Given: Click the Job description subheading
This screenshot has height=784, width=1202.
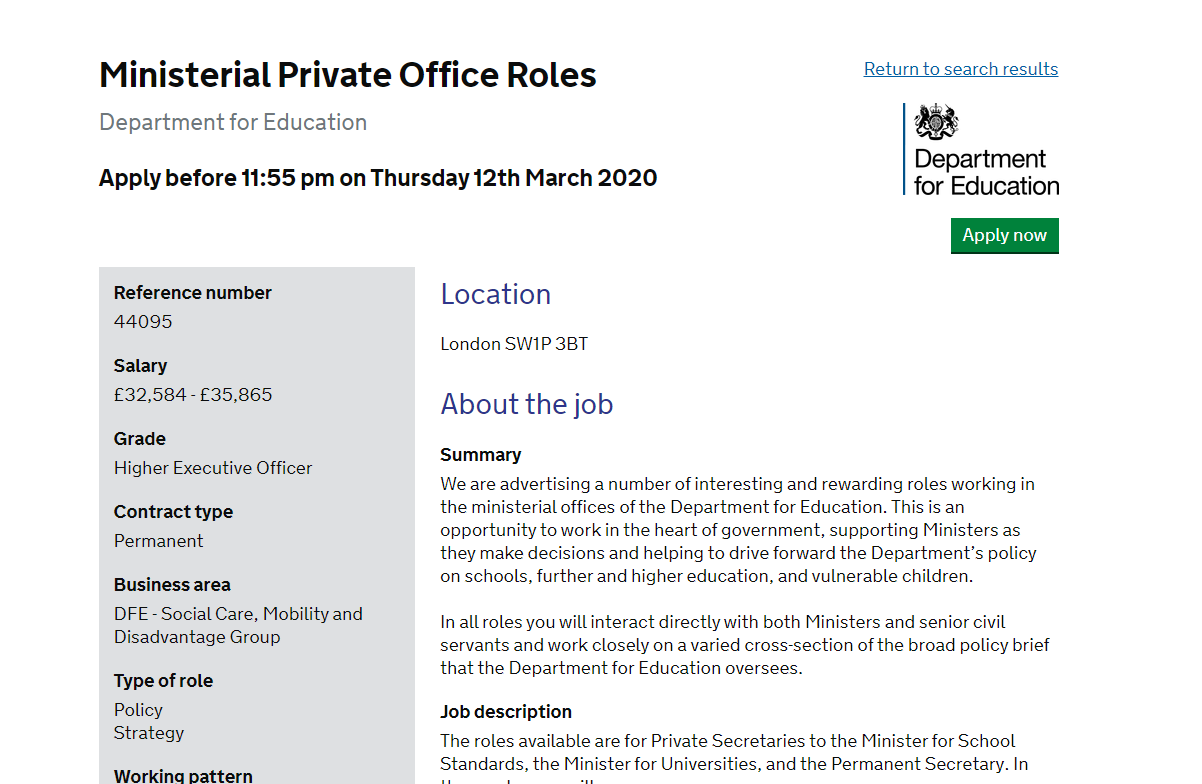Looking at the screenshot, I should click(x=506, y=712).
